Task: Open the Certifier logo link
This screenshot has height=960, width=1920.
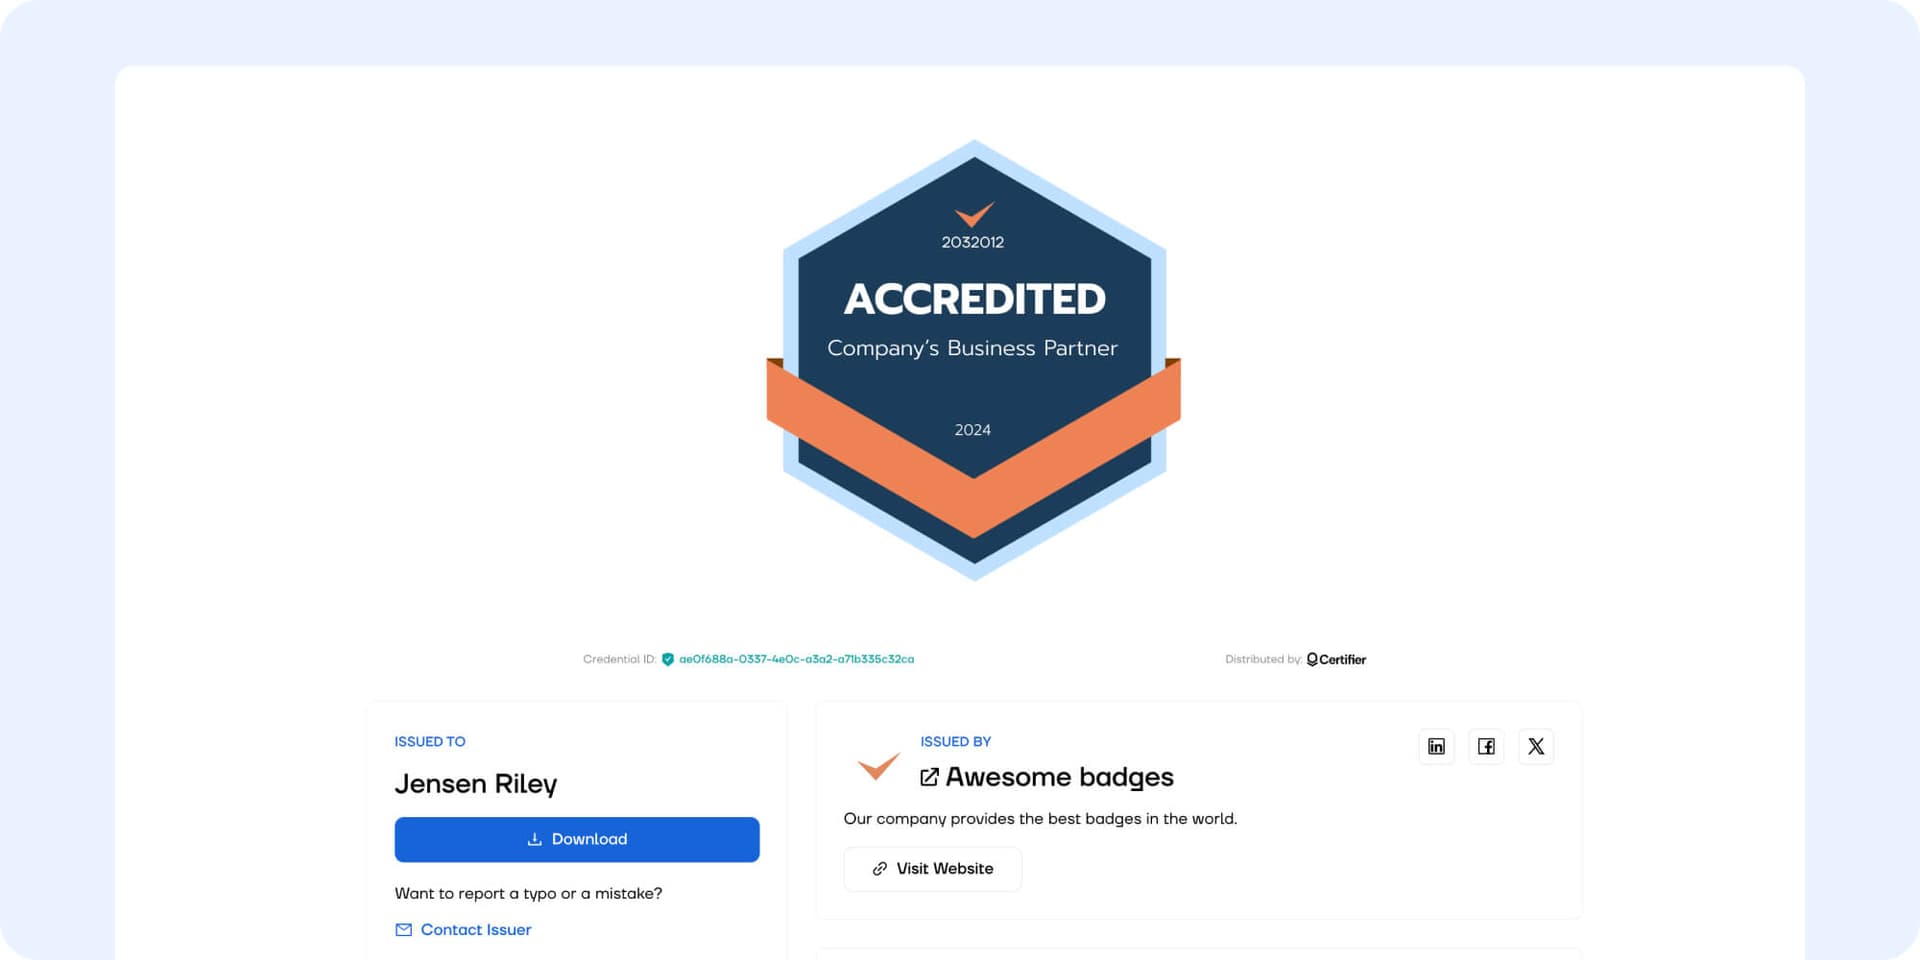Action: tap(1337, 660)
